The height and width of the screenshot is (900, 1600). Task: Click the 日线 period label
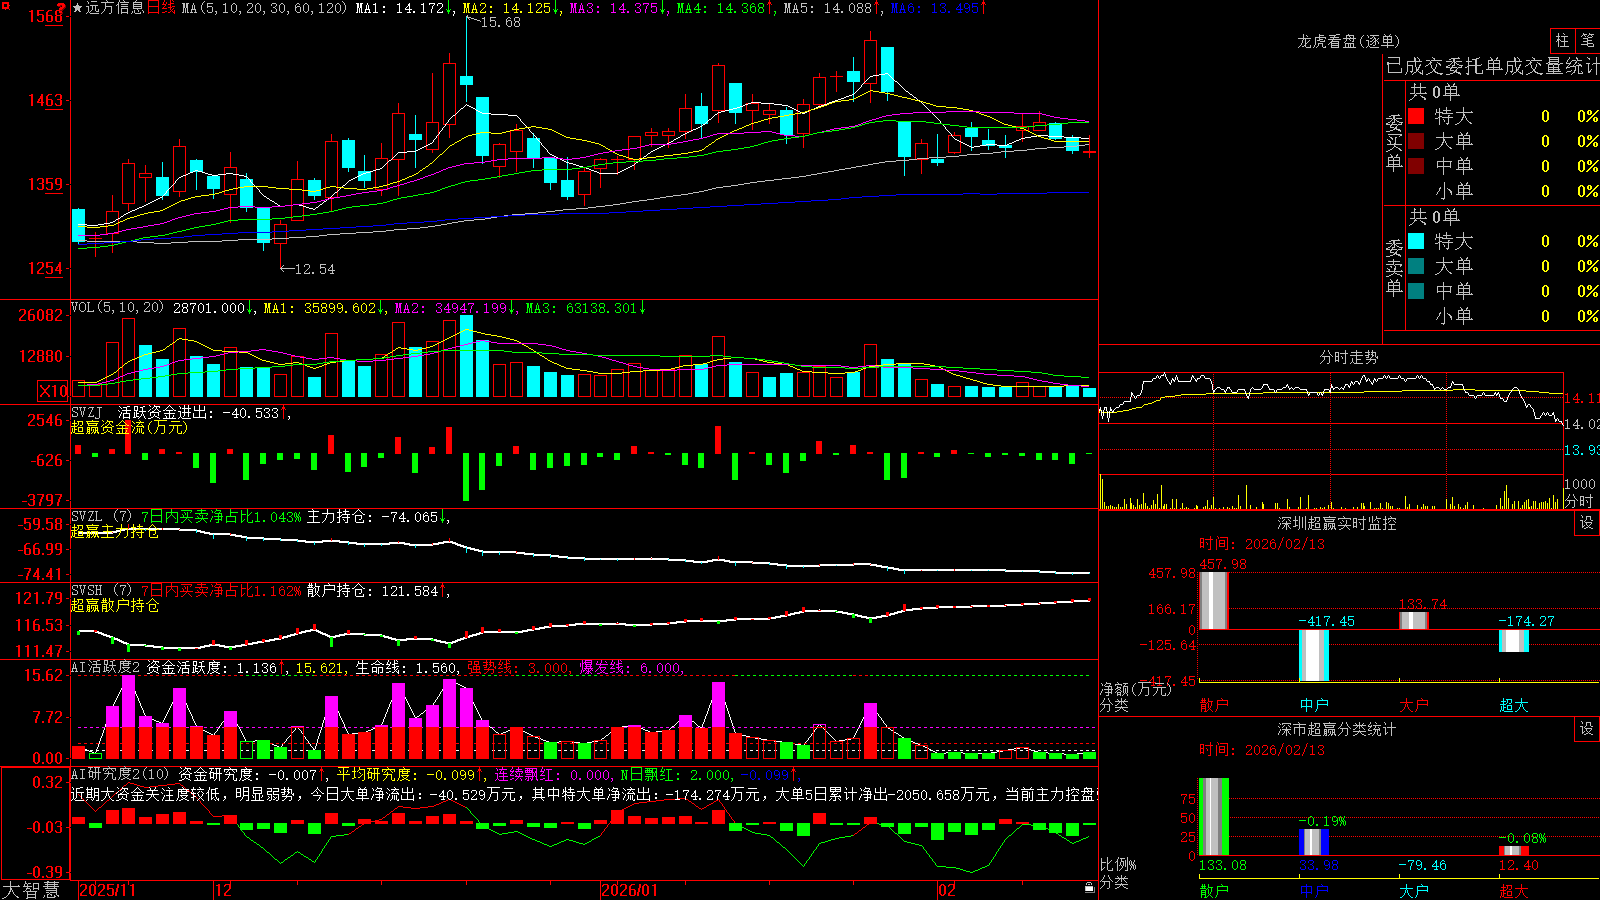tap(161, 8)
